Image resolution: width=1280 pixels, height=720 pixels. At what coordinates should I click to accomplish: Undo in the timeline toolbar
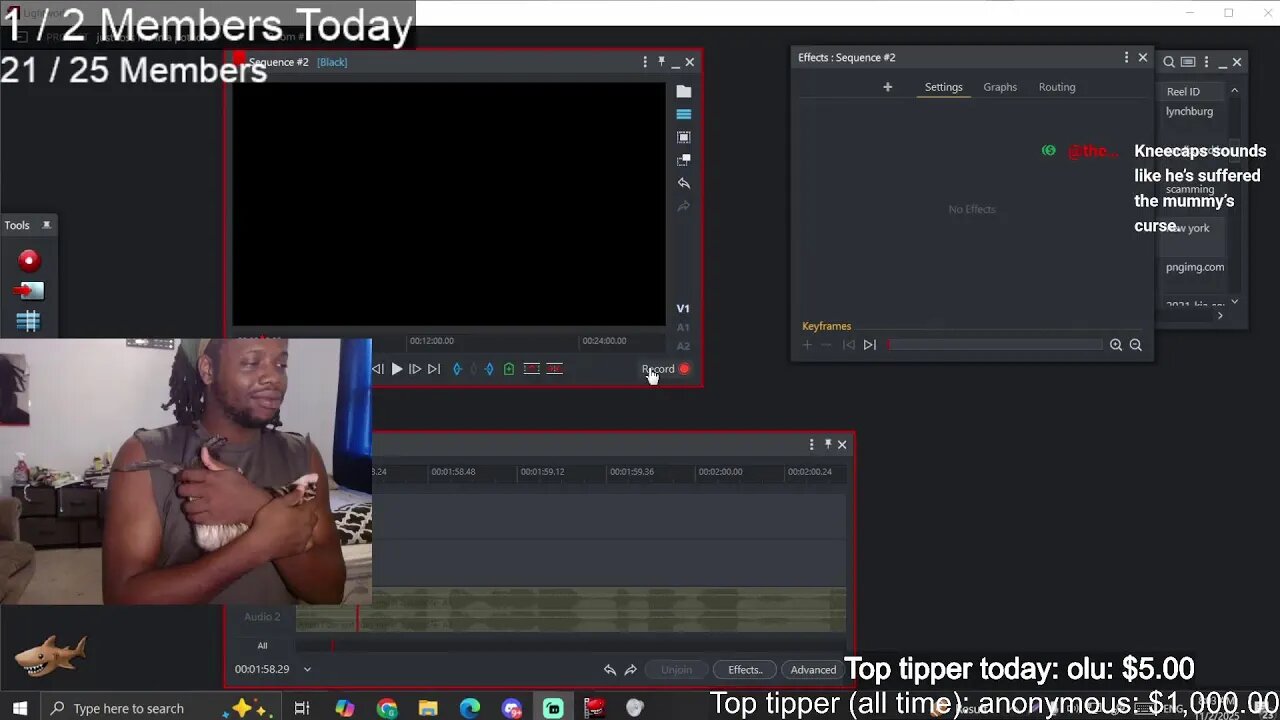point(610,670)
